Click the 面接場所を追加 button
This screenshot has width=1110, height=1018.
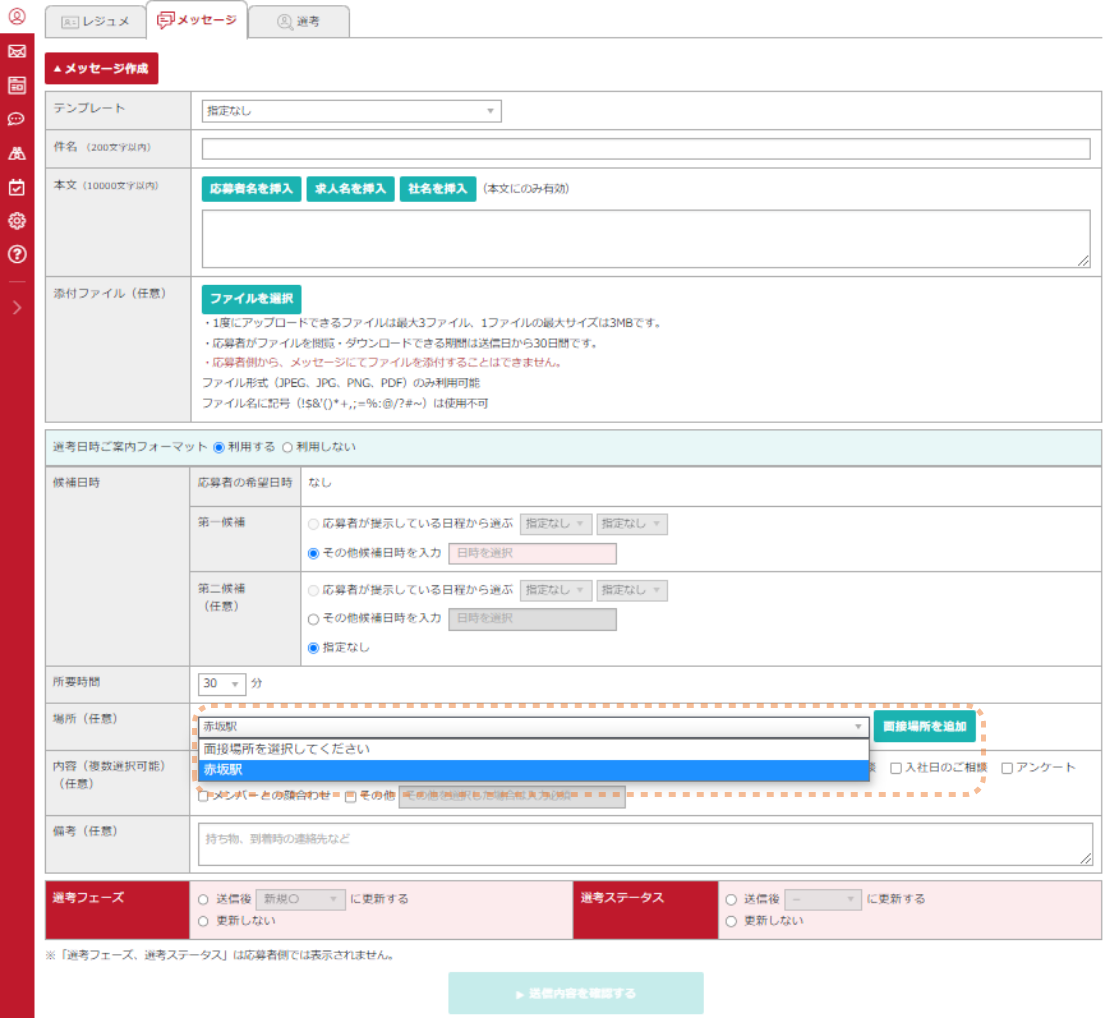(x=924, y=727)
